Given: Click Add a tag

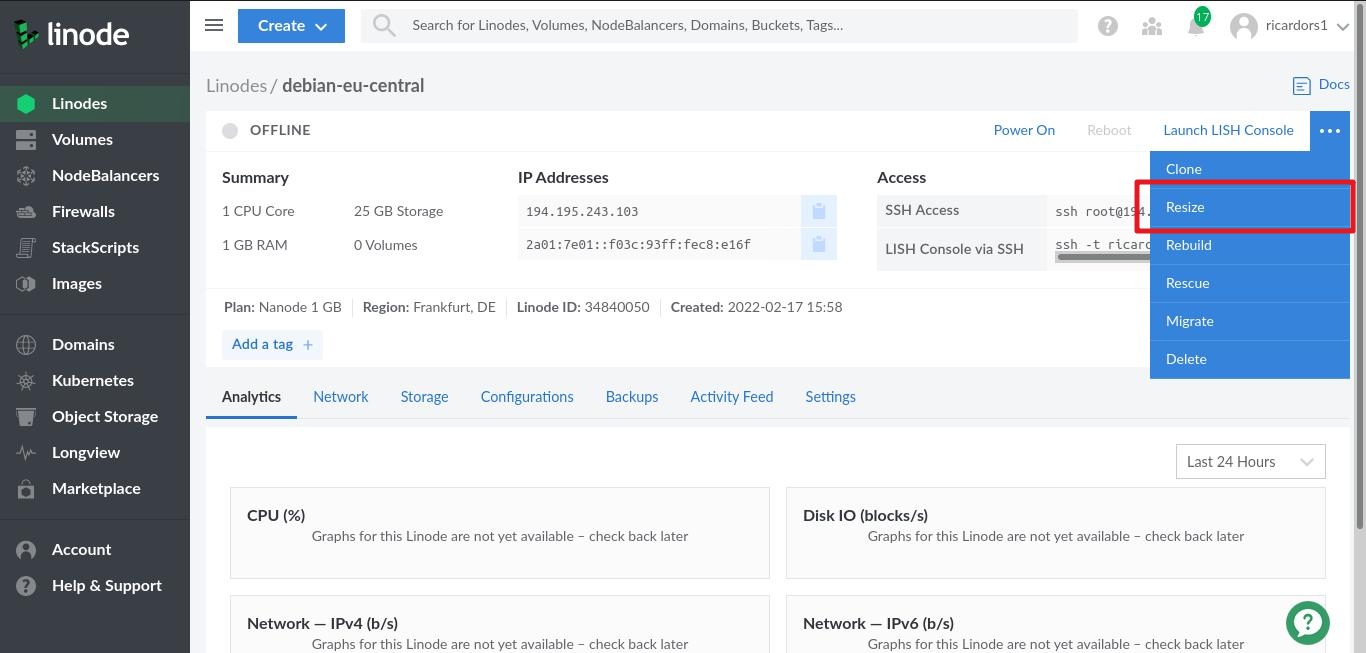Looking at the screenshot, I should pyautogui.click(x=272, y=345).
